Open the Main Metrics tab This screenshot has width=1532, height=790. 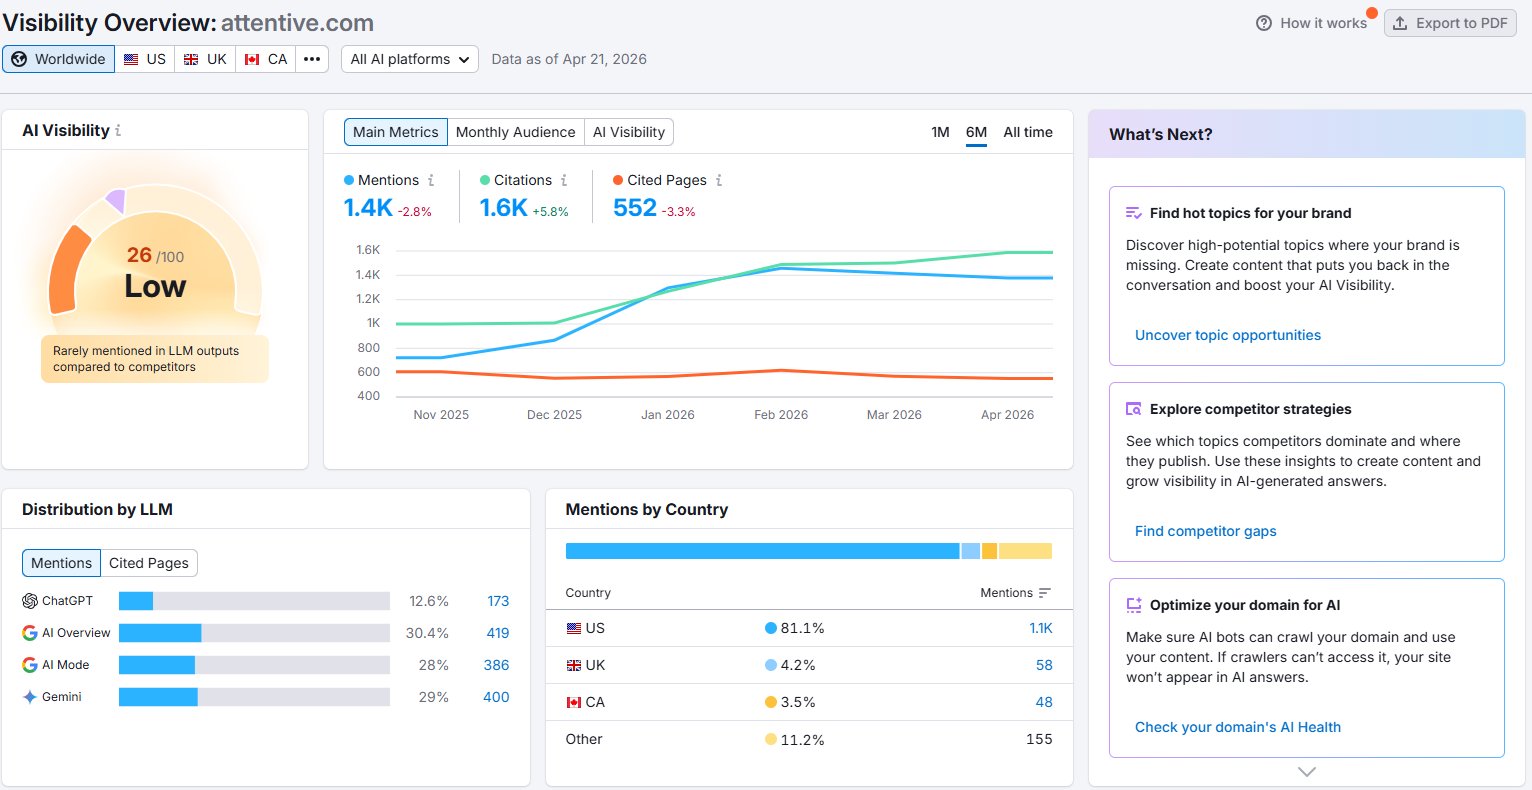[x=396, y=132]
